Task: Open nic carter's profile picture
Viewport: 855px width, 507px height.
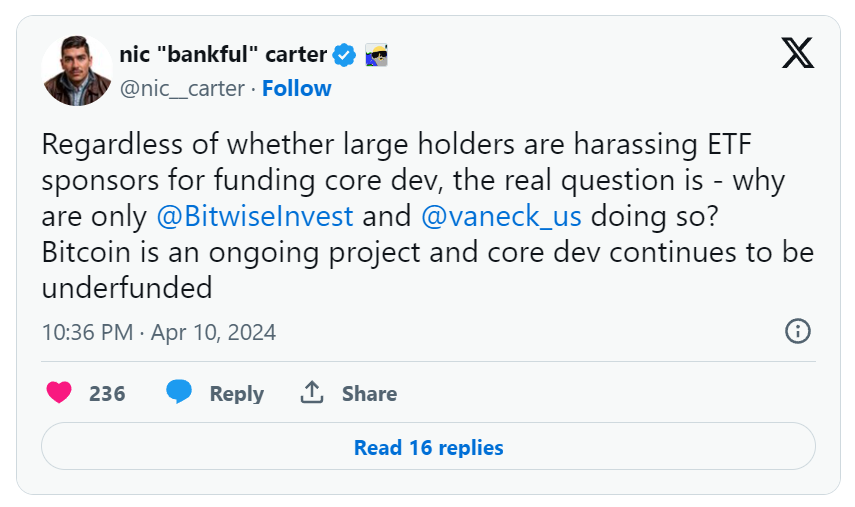Action: pos(77,71)
